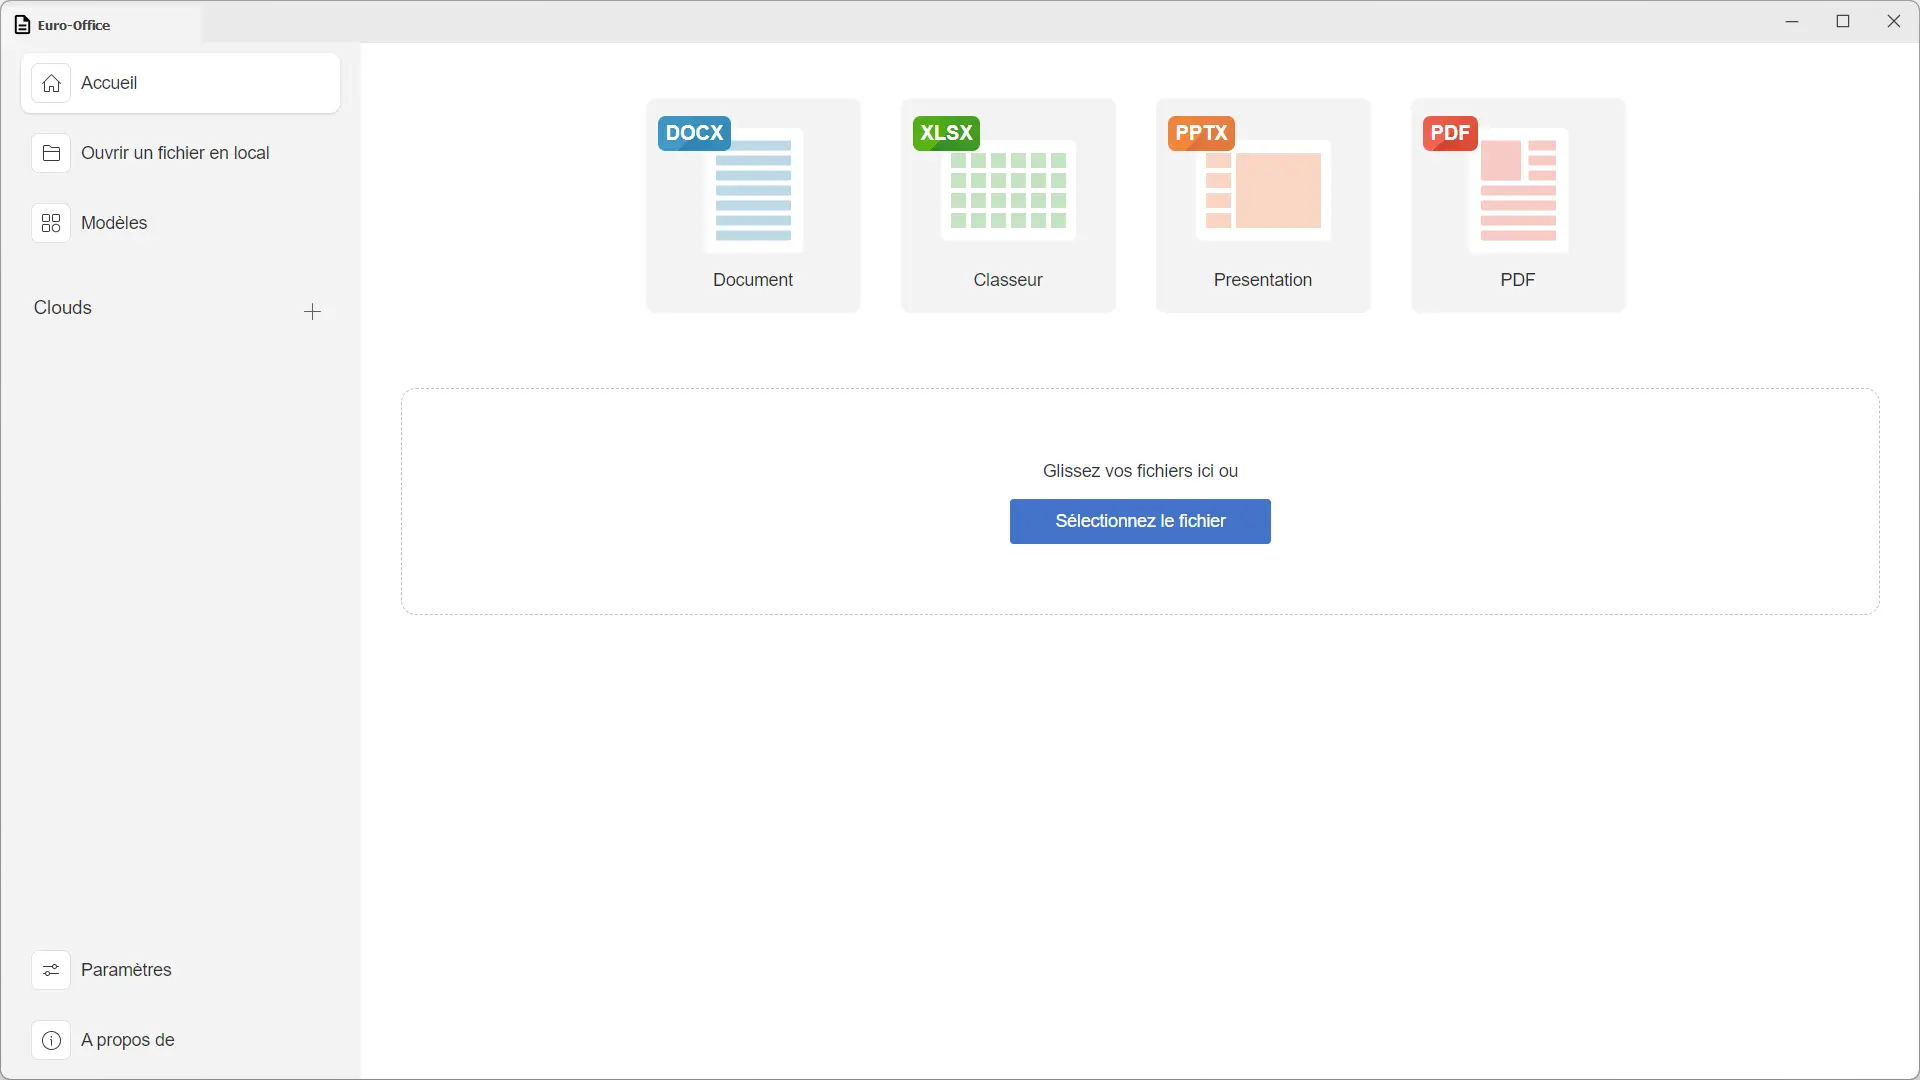Minimize the Euro-Office window
The height and width of the screenshot is (1080, 1920).
[1792, 21]
